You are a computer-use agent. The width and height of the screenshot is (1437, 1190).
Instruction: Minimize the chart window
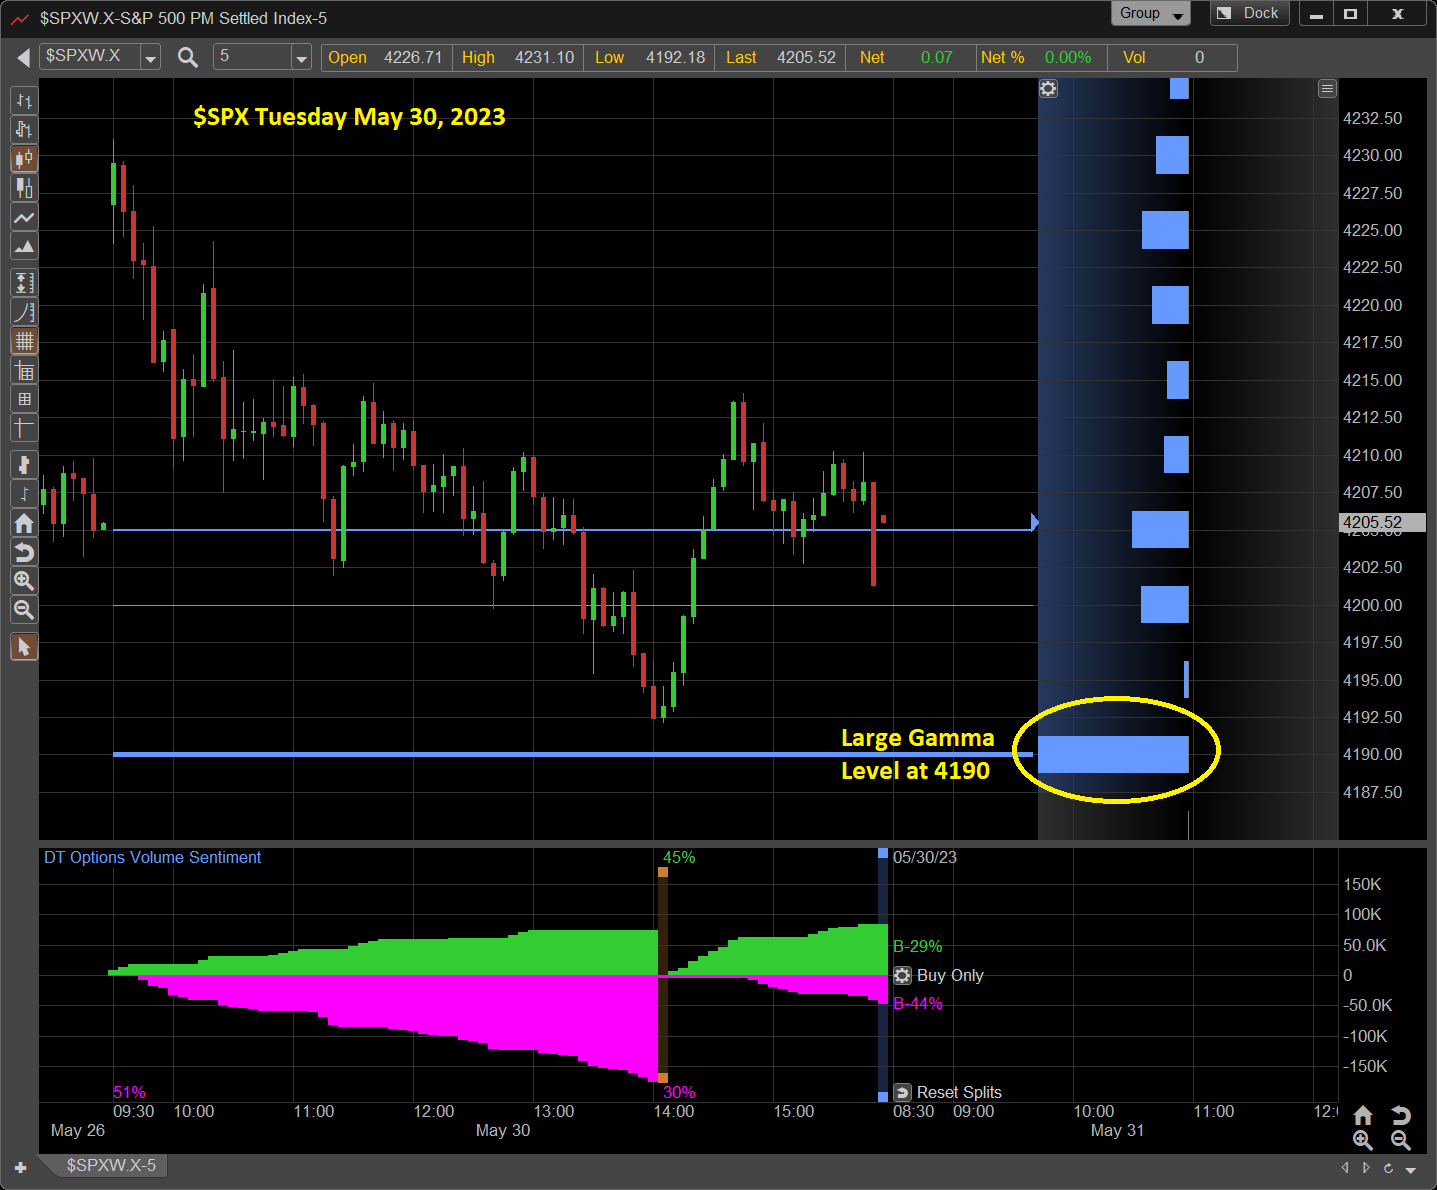tap(1316, 14)
